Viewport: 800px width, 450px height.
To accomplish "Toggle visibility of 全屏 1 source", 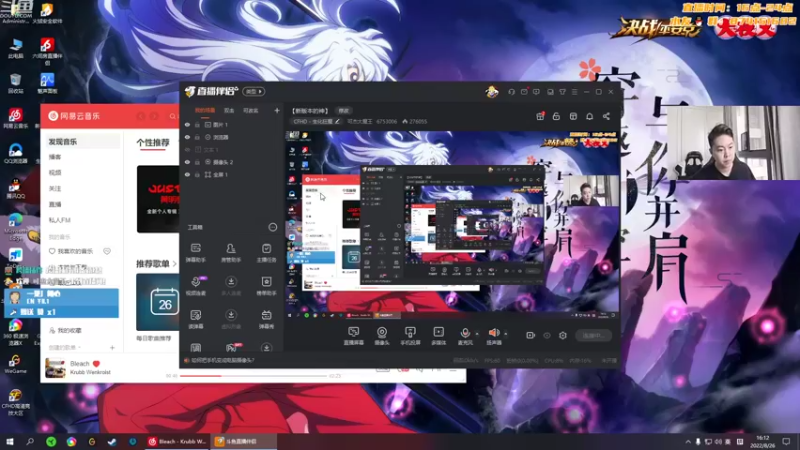I will pyautogui.click(x=187, y=174).
